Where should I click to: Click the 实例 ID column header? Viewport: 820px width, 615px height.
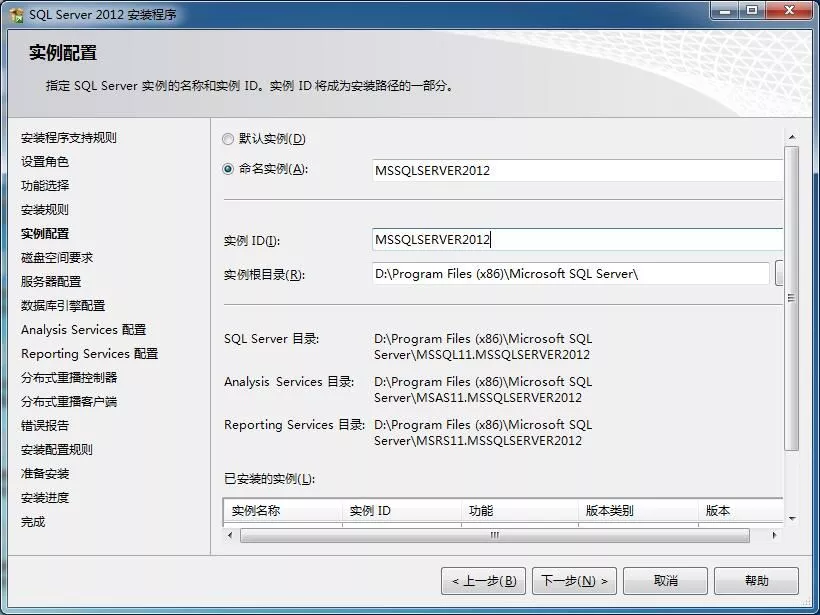(x=402, y=511)
